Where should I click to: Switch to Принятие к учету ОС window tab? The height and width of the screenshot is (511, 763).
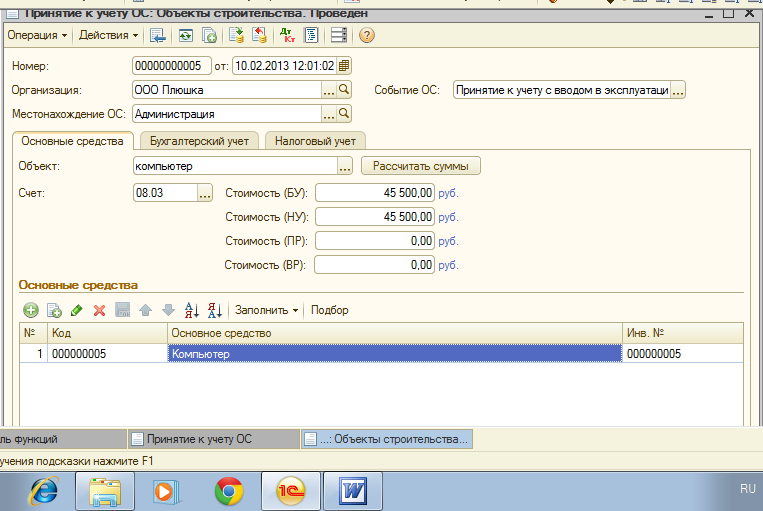tap(213, 439)
